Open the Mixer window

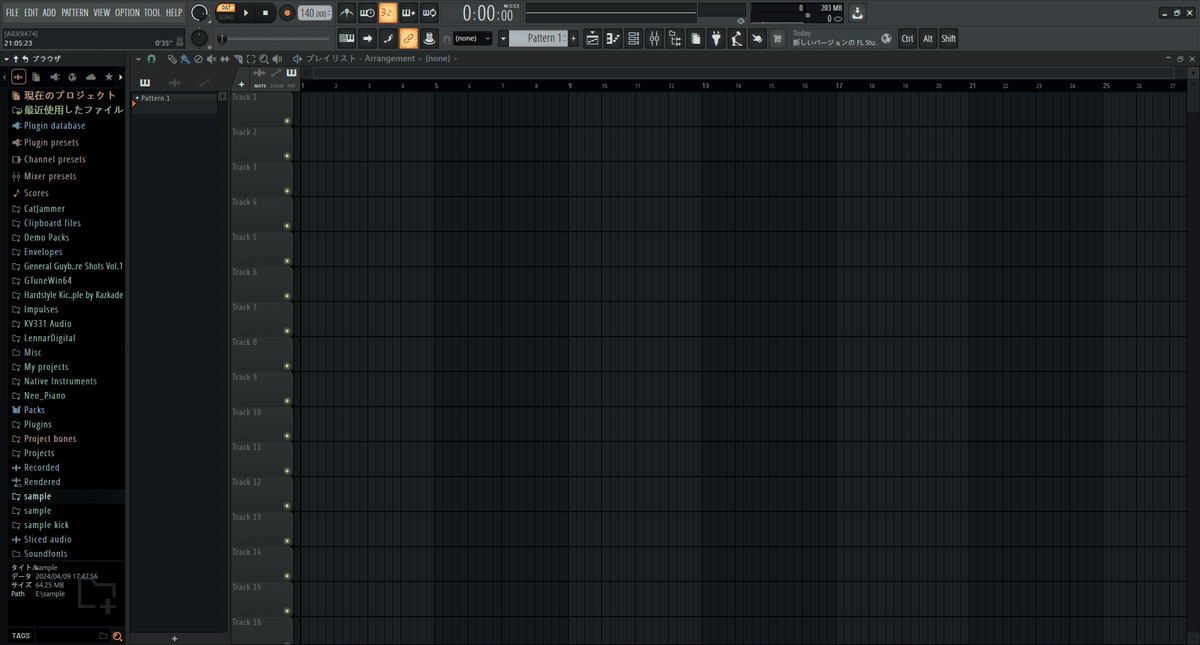tap(654, 39)
